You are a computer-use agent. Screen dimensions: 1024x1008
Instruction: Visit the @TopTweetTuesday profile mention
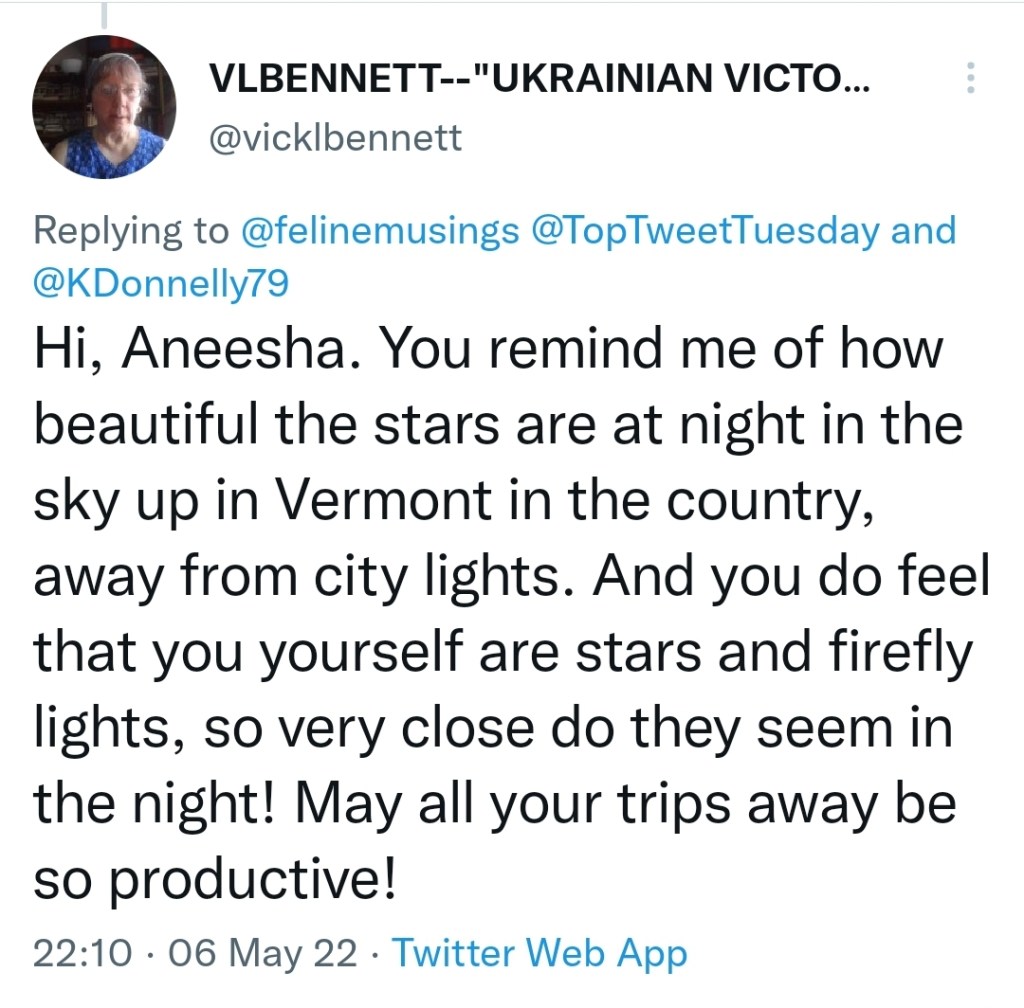click(705, 231)
